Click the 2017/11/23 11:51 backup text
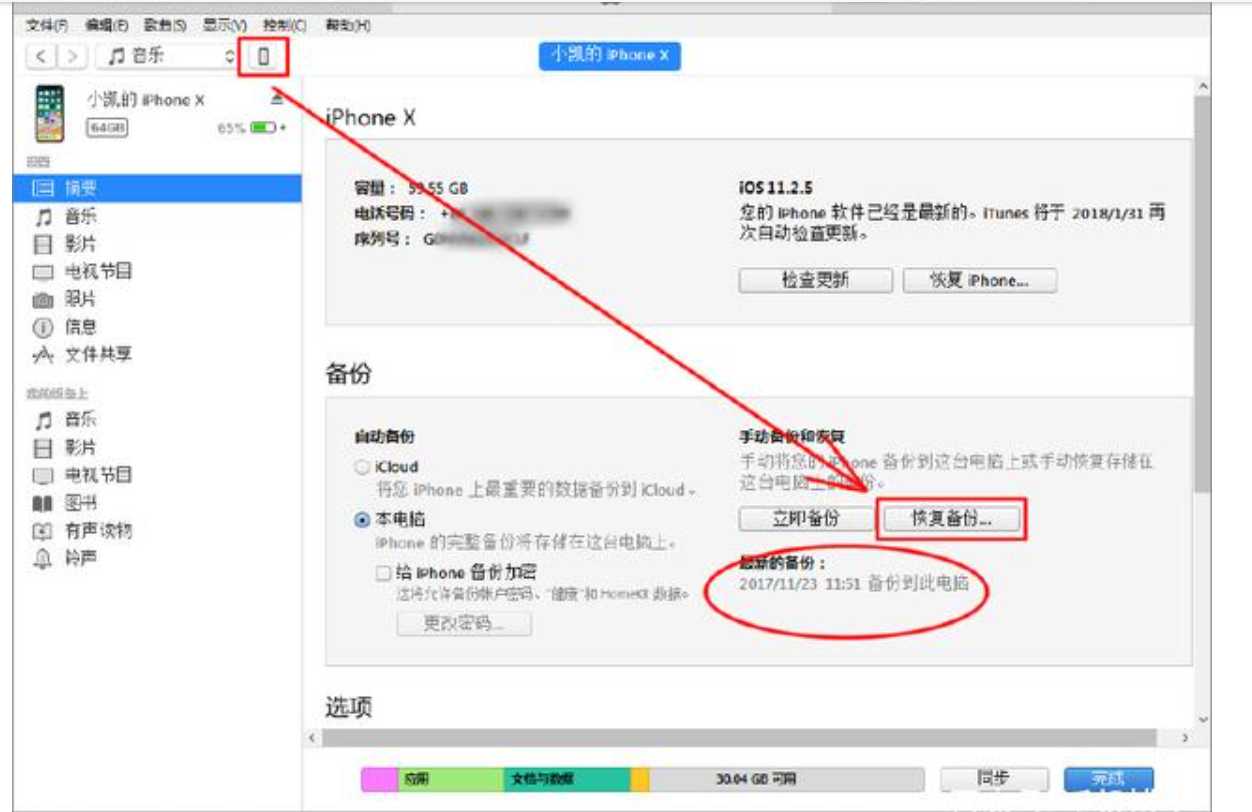 854,583
